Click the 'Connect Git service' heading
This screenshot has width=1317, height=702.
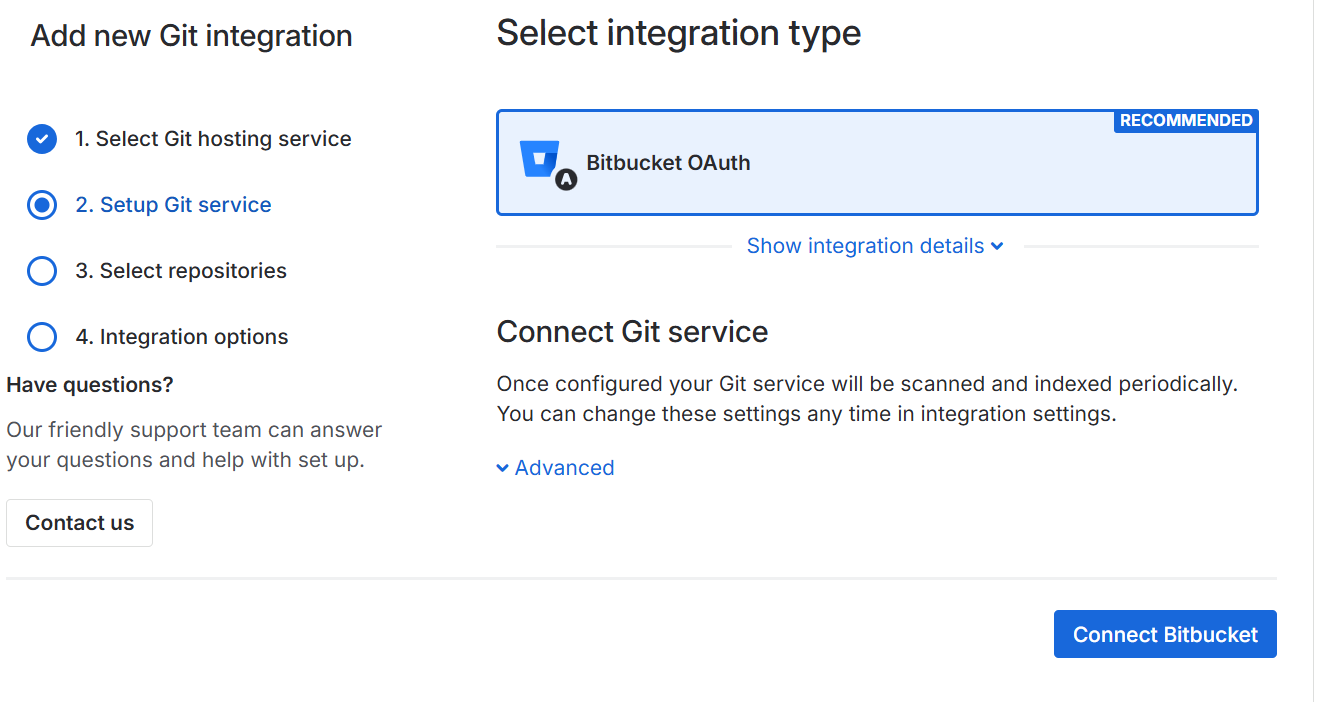click(x=632, y=331)
